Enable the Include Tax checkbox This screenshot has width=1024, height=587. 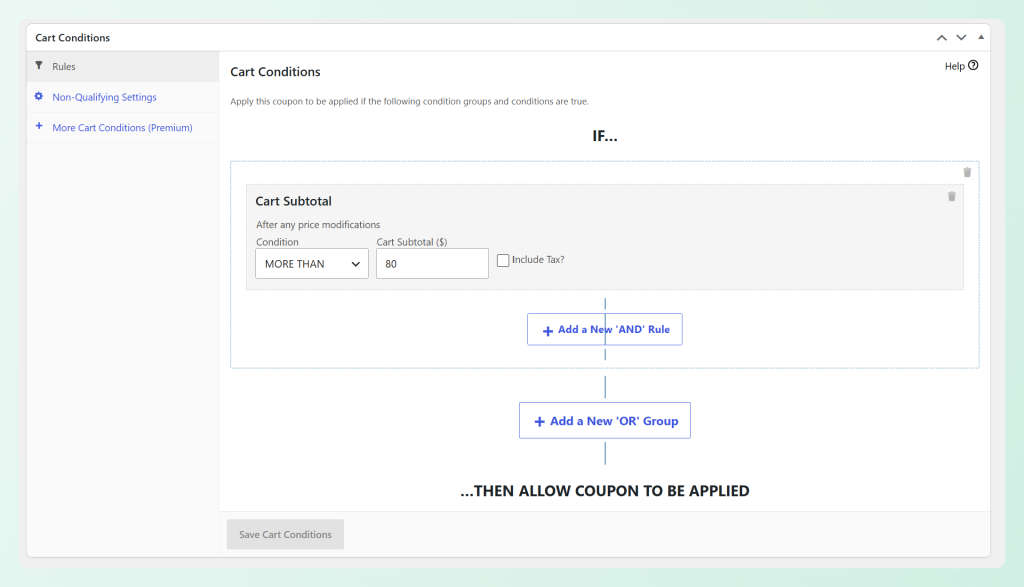point(503,261)
